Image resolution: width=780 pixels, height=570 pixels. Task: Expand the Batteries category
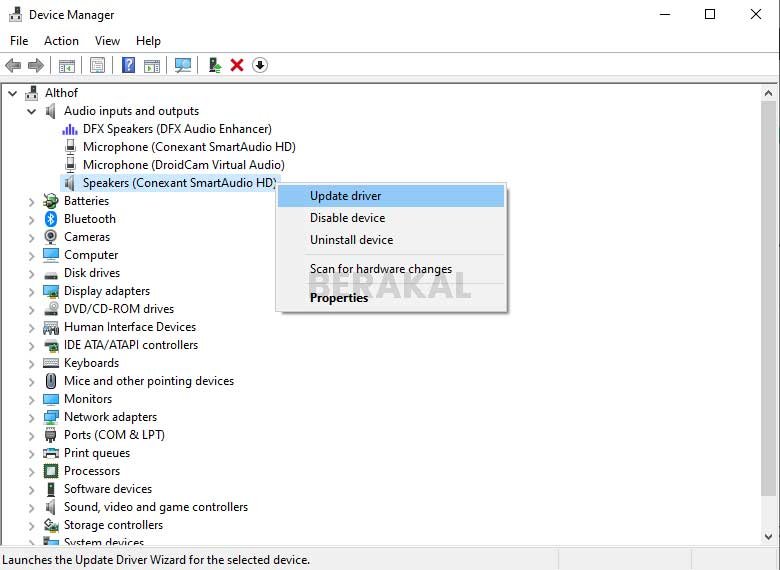(x=32, y=201)
